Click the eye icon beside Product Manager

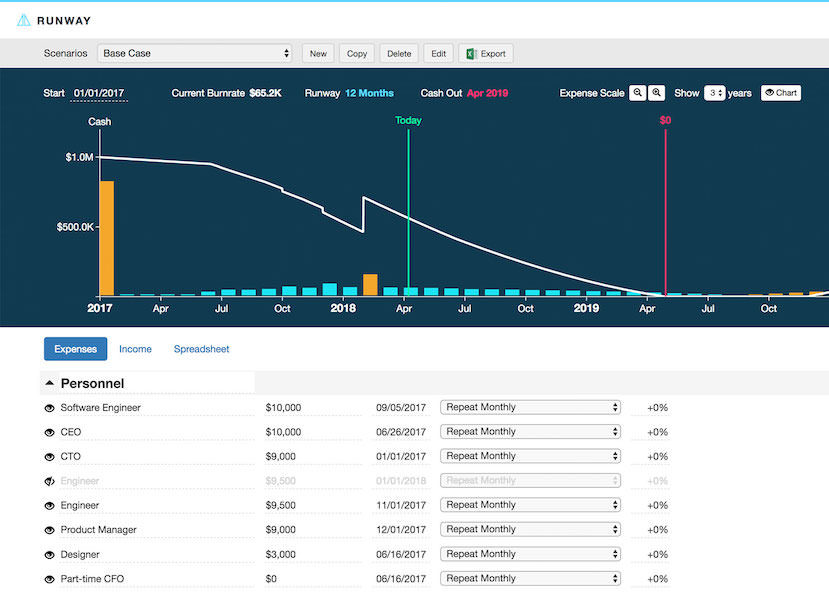49,530
